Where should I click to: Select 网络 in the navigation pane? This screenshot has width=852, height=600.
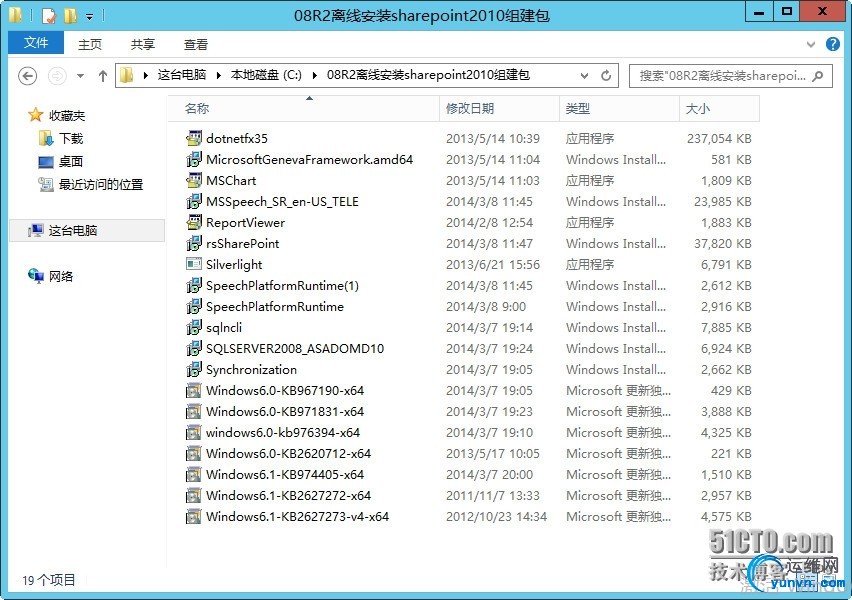coord(61,277)
